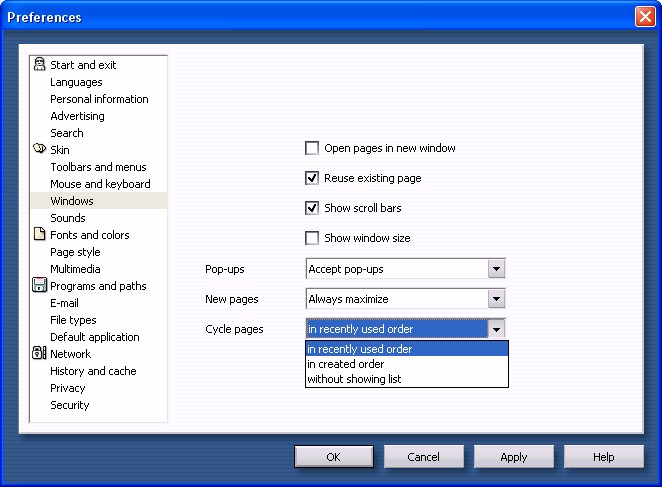Tick the Show window size checkbox
Viewport: 662px width, 487px height.
[312, 238]
